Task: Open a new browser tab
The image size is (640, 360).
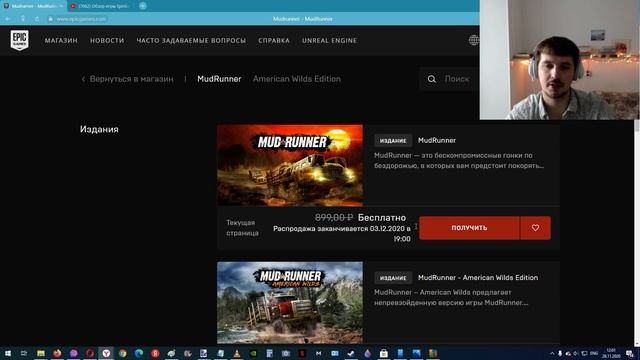Action: pyautogui.click(x=142, y=6)
